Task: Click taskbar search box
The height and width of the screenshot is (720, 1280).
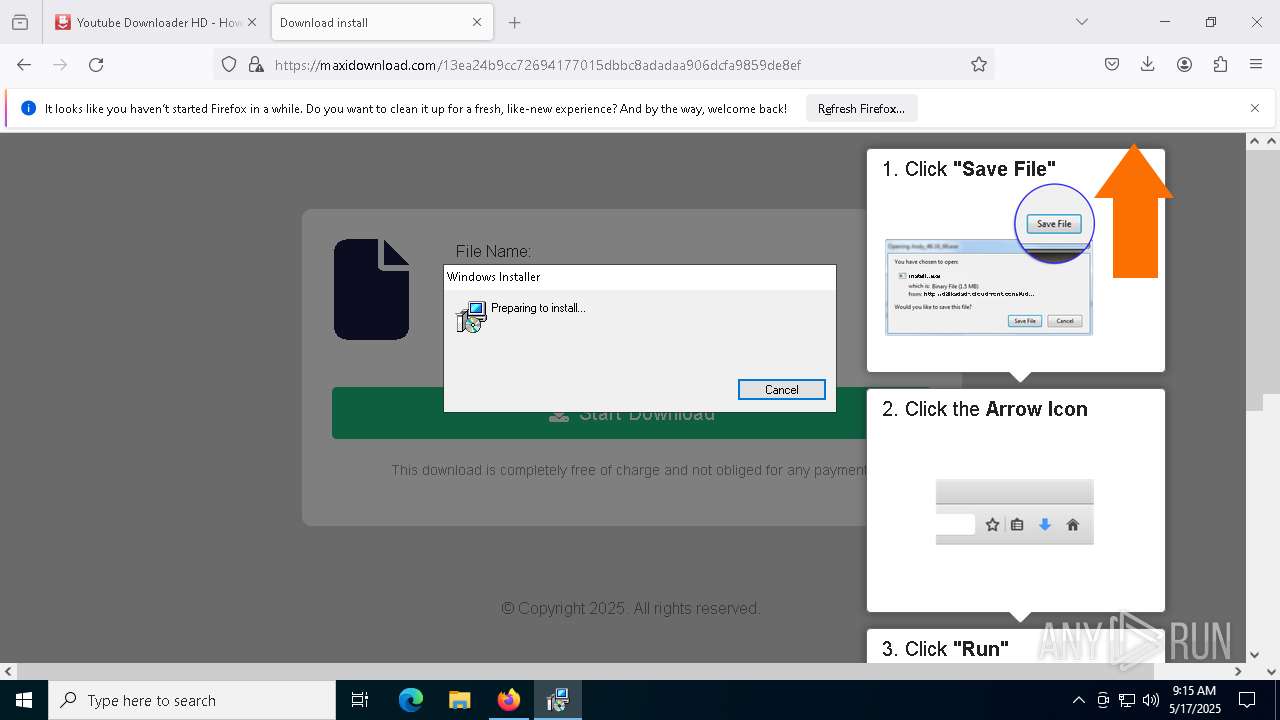Action: click(x=192, y=700)
